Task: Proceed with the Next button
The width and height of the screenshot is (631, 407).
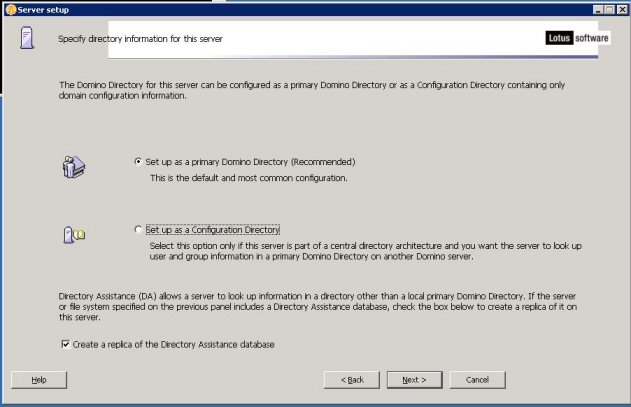Action: [414, 380]
